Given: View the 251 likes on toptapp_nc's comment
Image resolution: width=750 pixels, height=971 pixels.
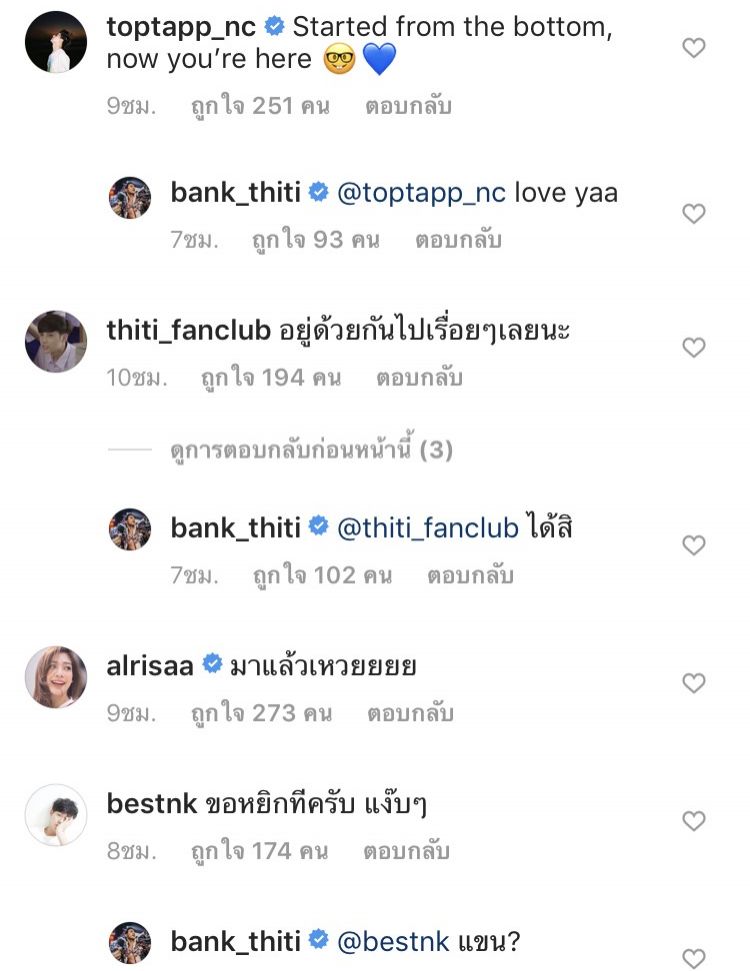Looking at the screenshot, I should (260, 105).
